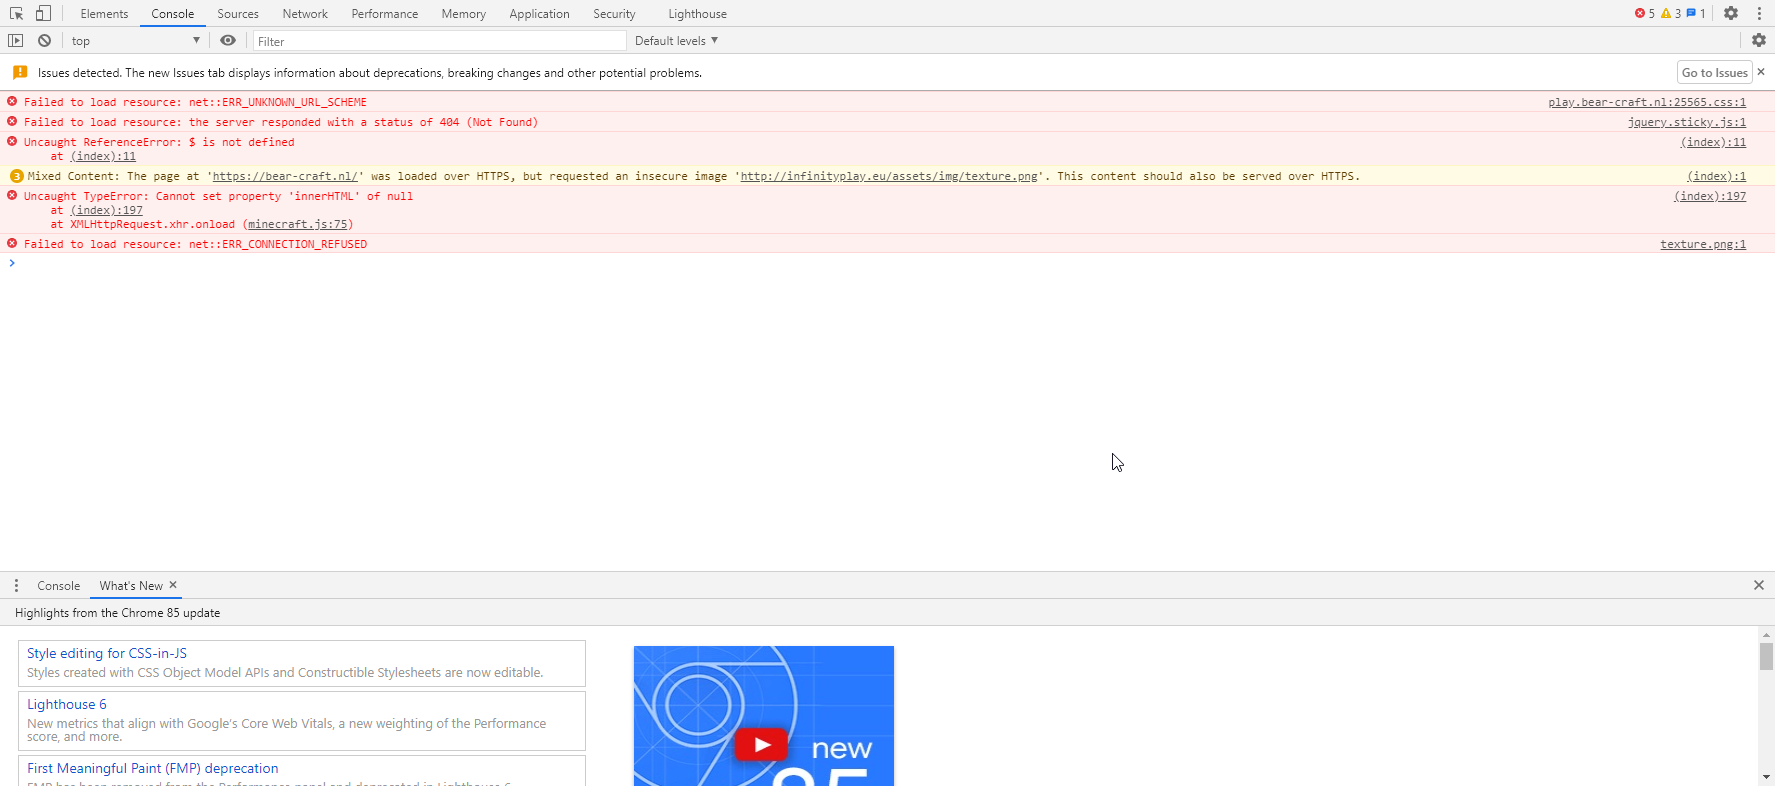Open the jquery.sticky.js:1 source link
This screenshot has height=786, width=1775.
pos(1686,122)
